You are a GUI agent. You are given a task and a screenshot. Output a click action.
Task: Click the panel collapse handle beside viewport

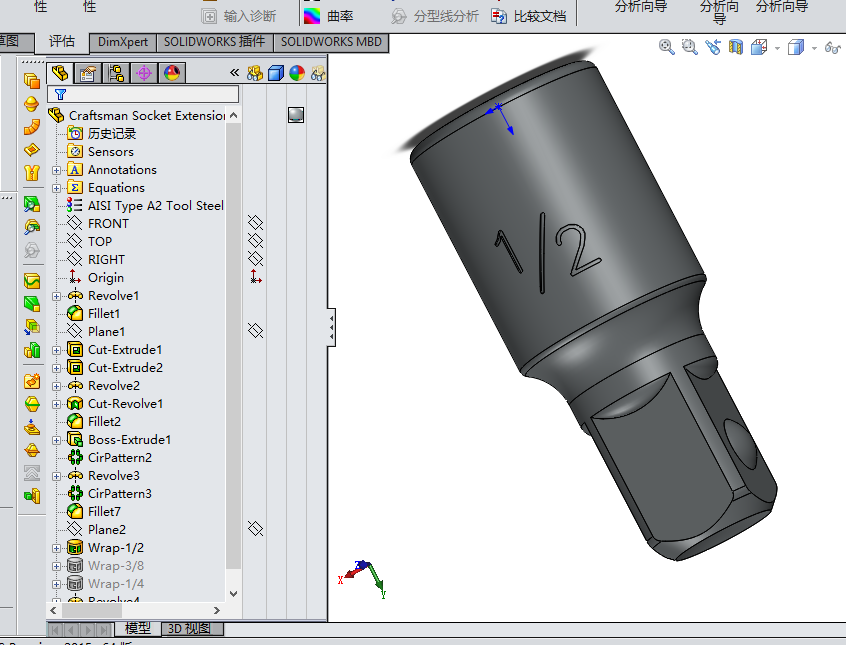coord(331,327)
